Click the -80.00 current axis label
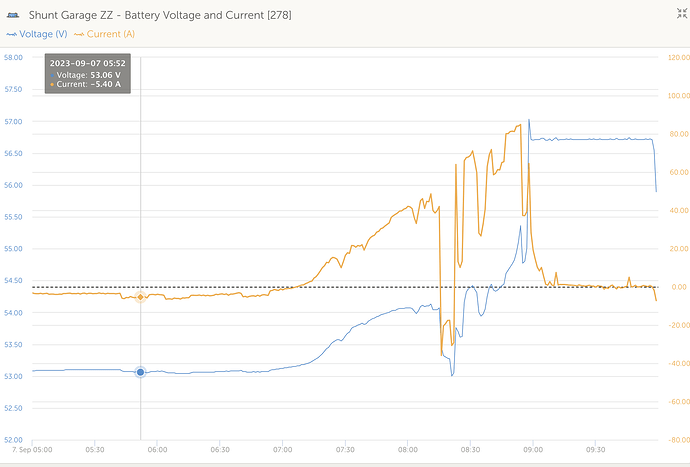The image size is (690, 467). click(678, 440)
